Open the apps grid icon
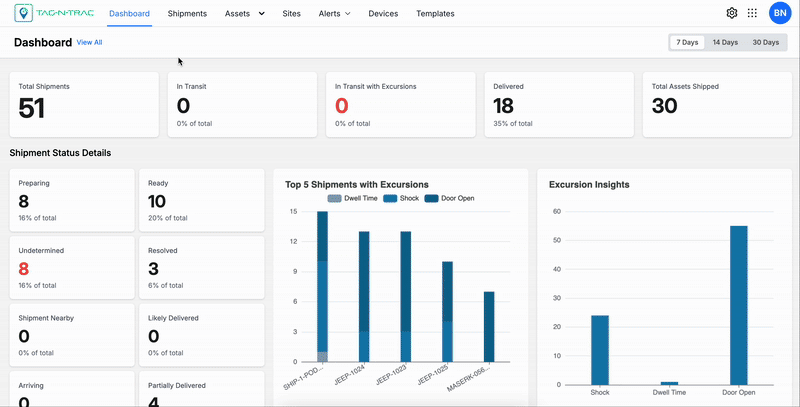 point(752,13)
